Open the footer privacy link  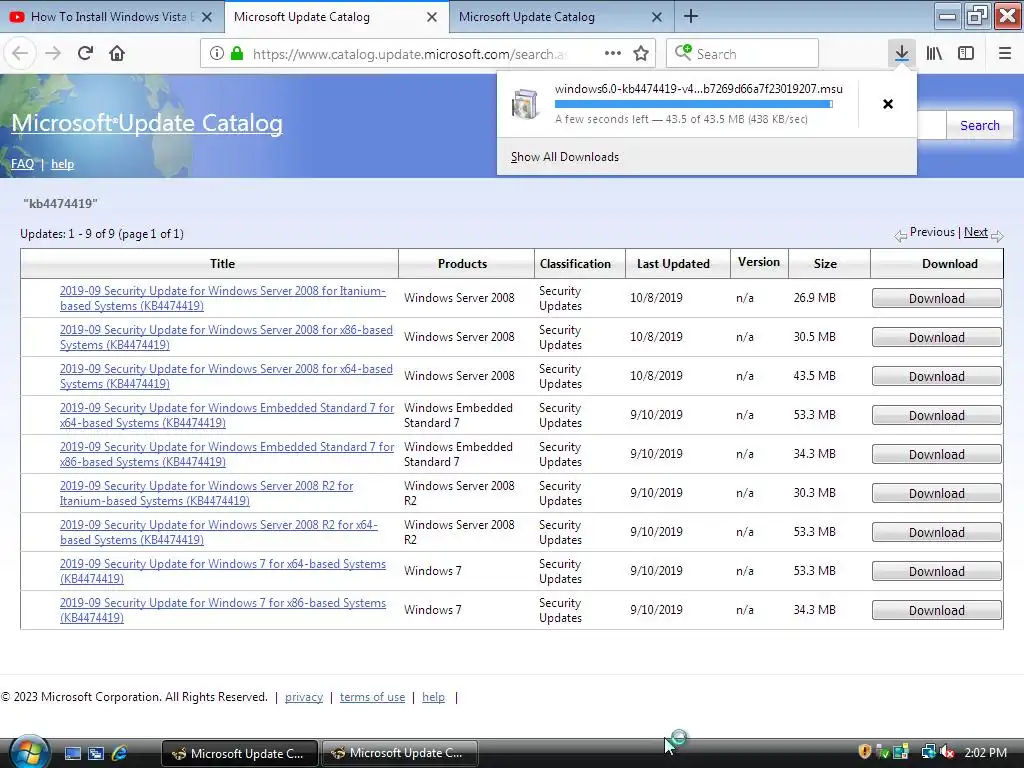point(304,697)
